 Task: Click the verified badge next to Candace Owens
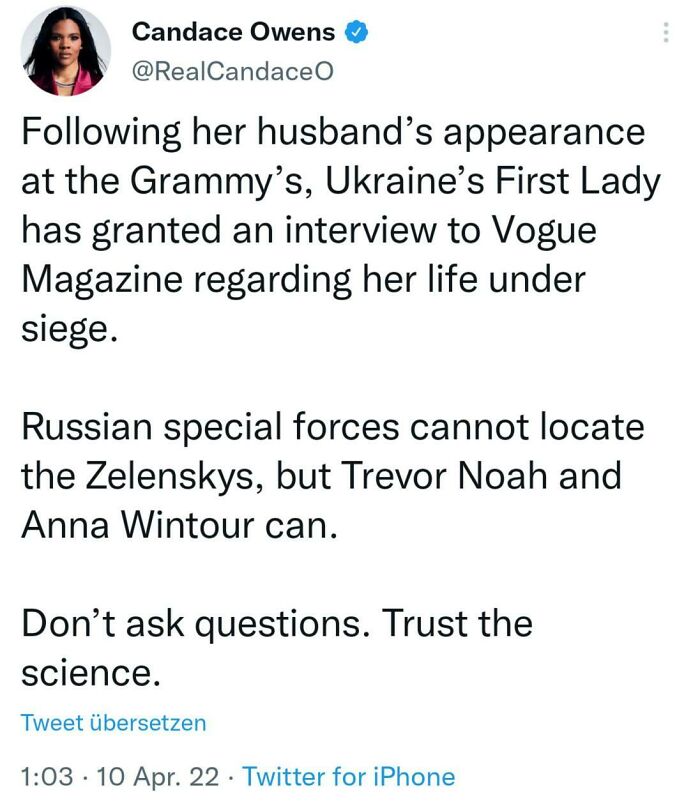point(354,30)
